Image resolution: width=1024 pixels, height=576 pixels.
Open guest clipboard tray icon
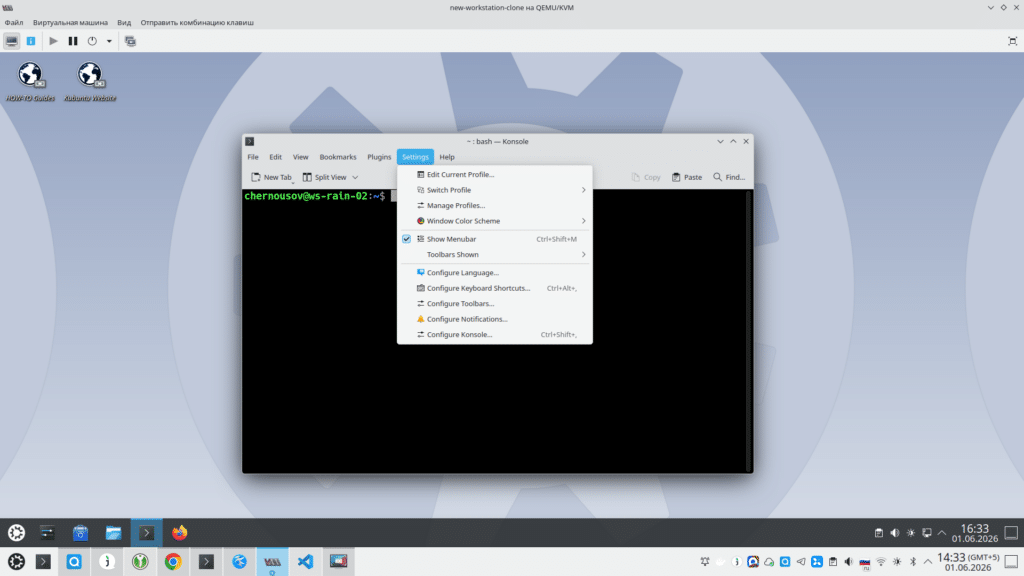coord(878,533)
